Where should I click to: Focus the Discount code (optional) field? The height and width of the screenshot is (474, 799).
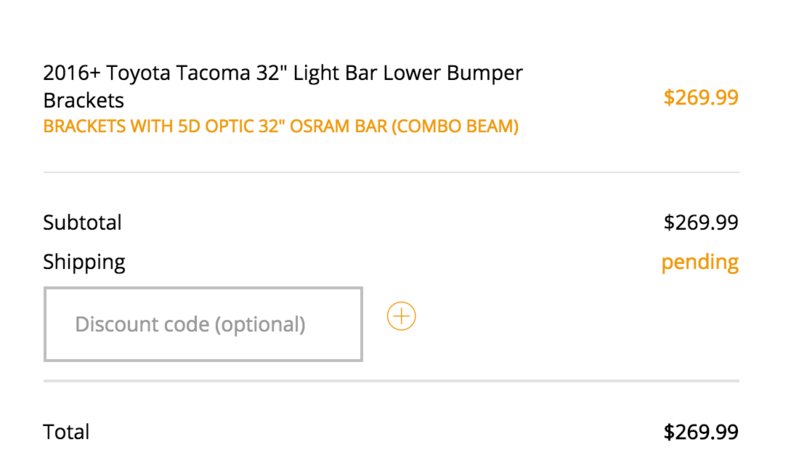[x=203, y=324]
